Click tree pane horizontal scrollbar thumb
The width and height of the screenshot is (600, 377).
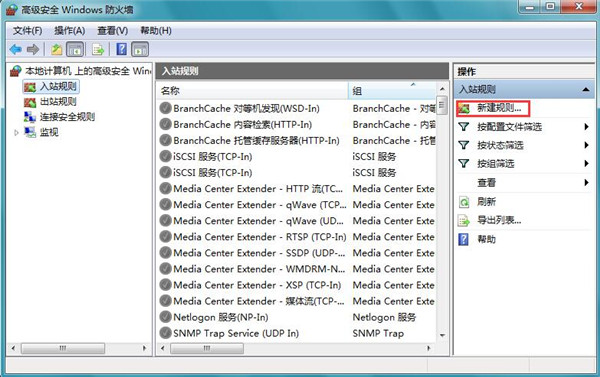63,348
